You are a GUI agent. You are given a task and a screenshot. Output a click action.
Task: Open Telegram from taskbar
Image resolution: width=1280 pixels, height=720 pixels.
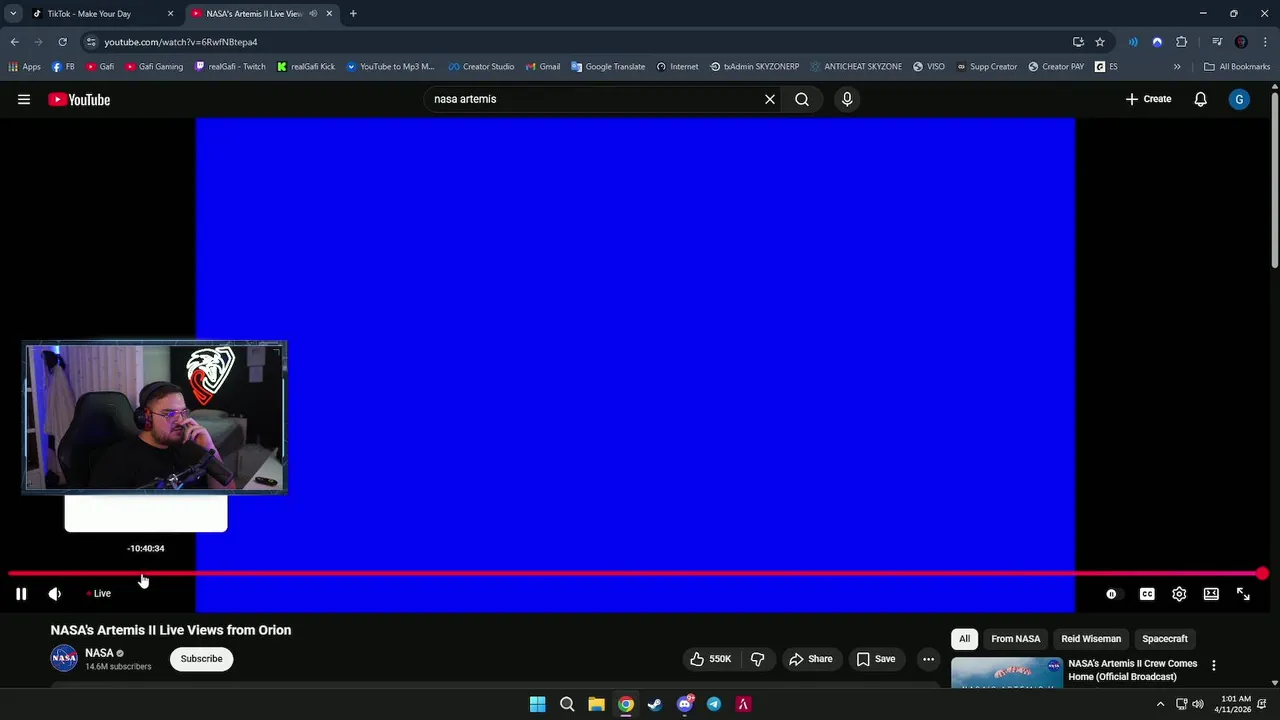tap(714, 704)
